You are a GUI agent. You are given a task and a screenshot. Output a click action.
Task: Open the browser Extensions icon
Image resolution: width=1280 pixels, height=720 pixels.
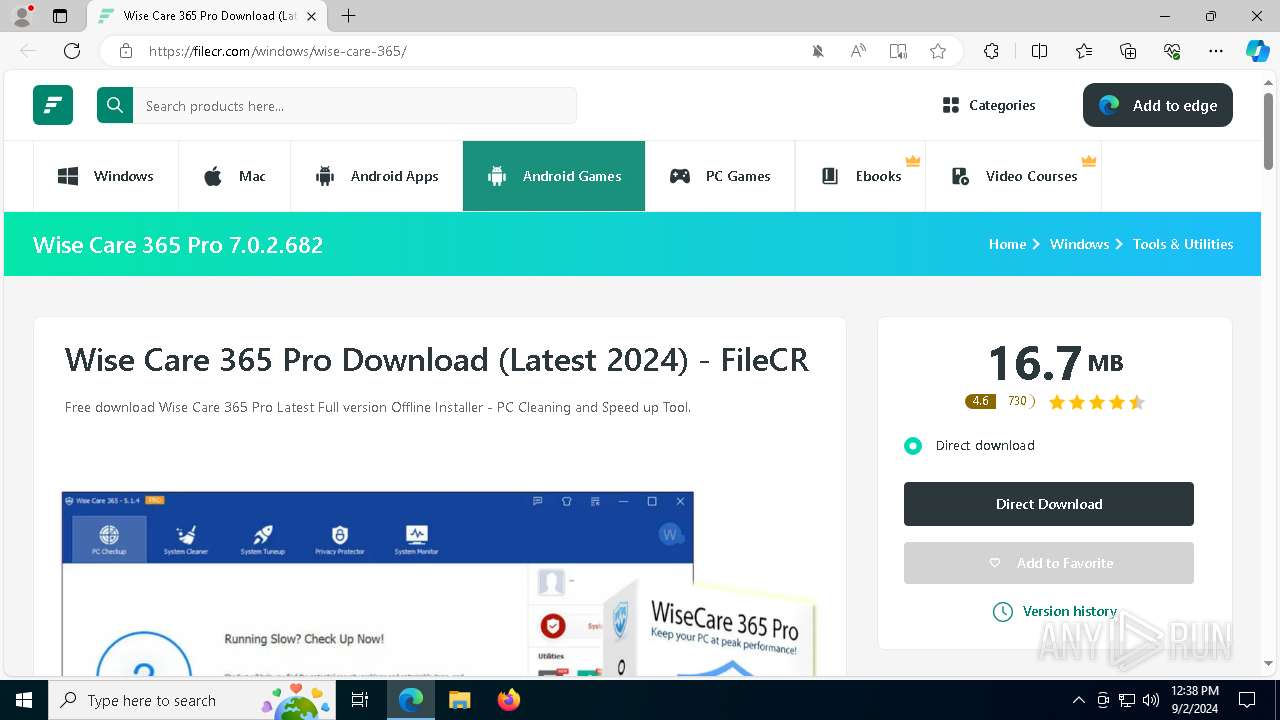(x=991, y=51)
